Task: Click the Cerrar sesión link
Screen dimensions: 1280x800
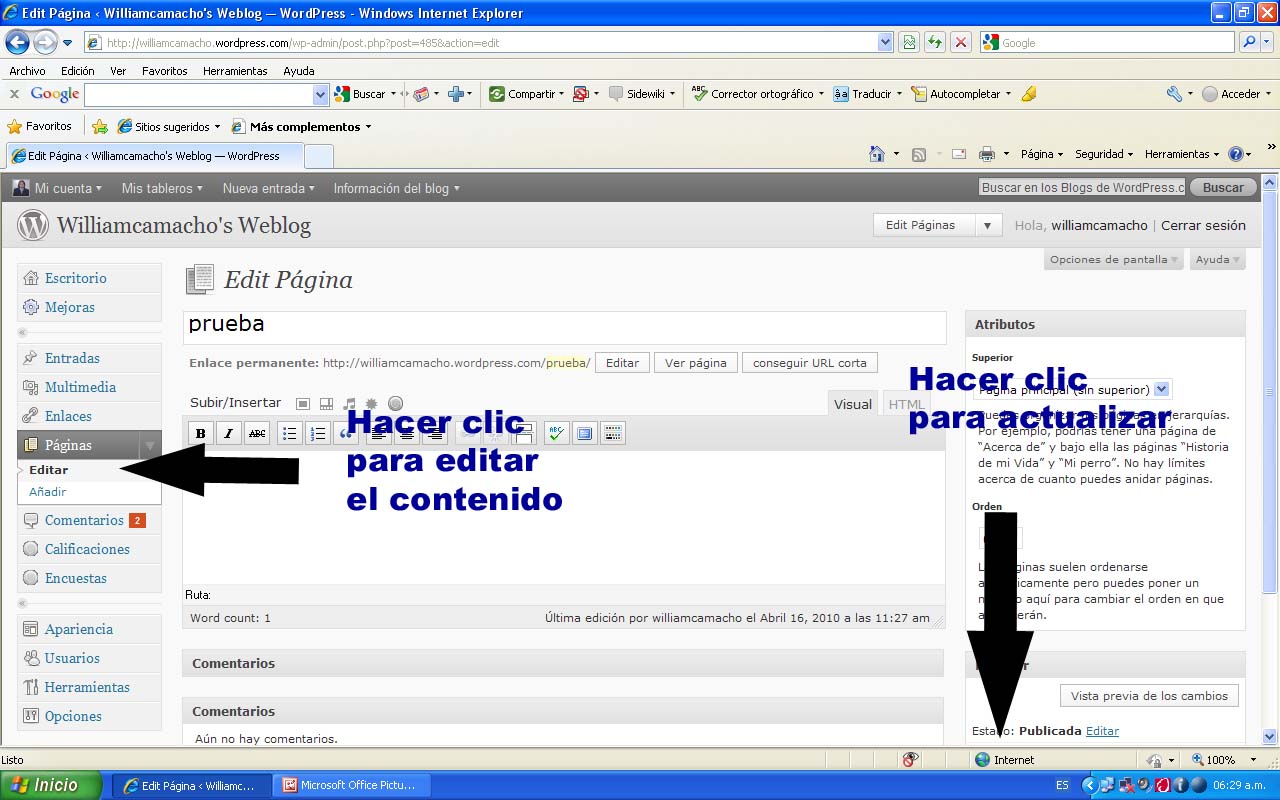Action: pos(1203,225)
